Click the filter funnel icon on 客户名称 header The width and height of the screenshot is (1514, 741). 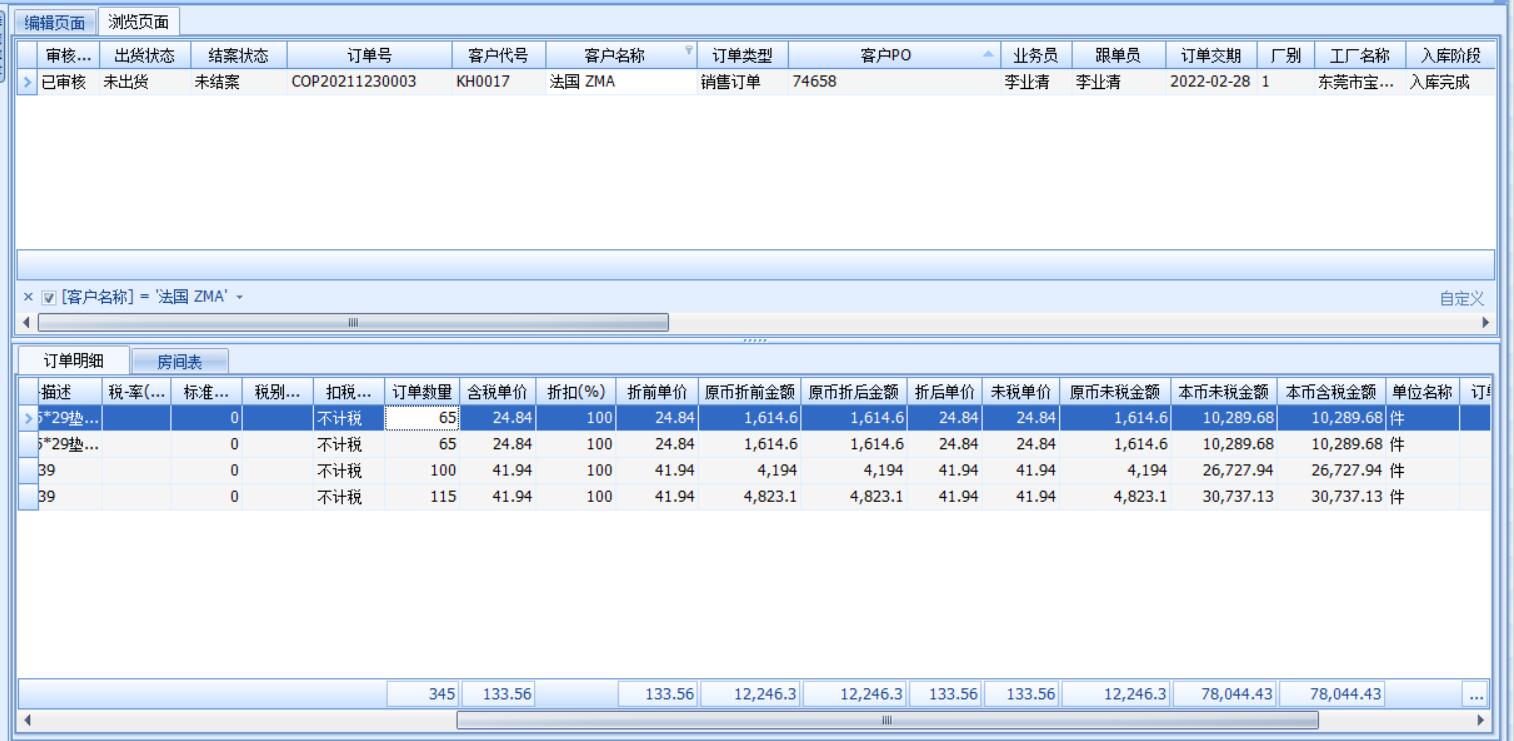(688, 50)
